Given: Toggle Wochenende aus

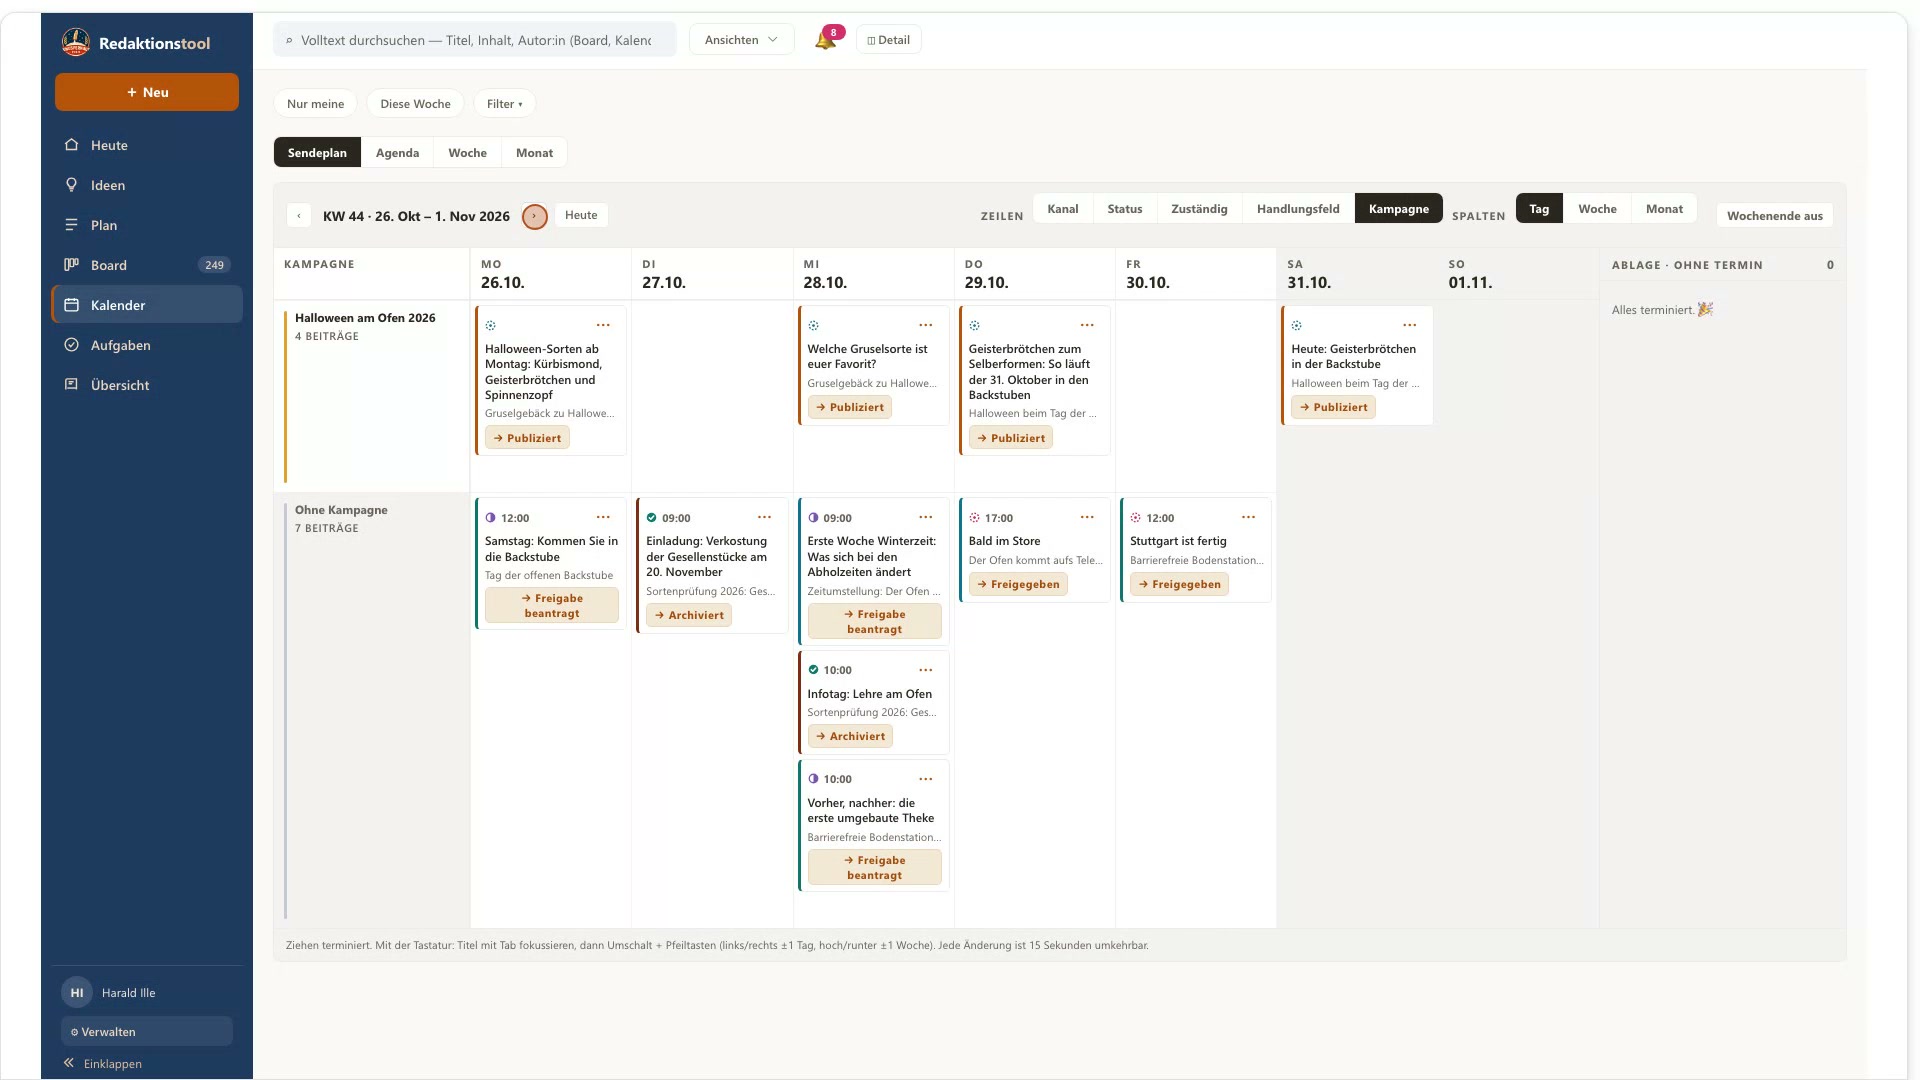Looking at the screenshot, I should coord(1774,216).
